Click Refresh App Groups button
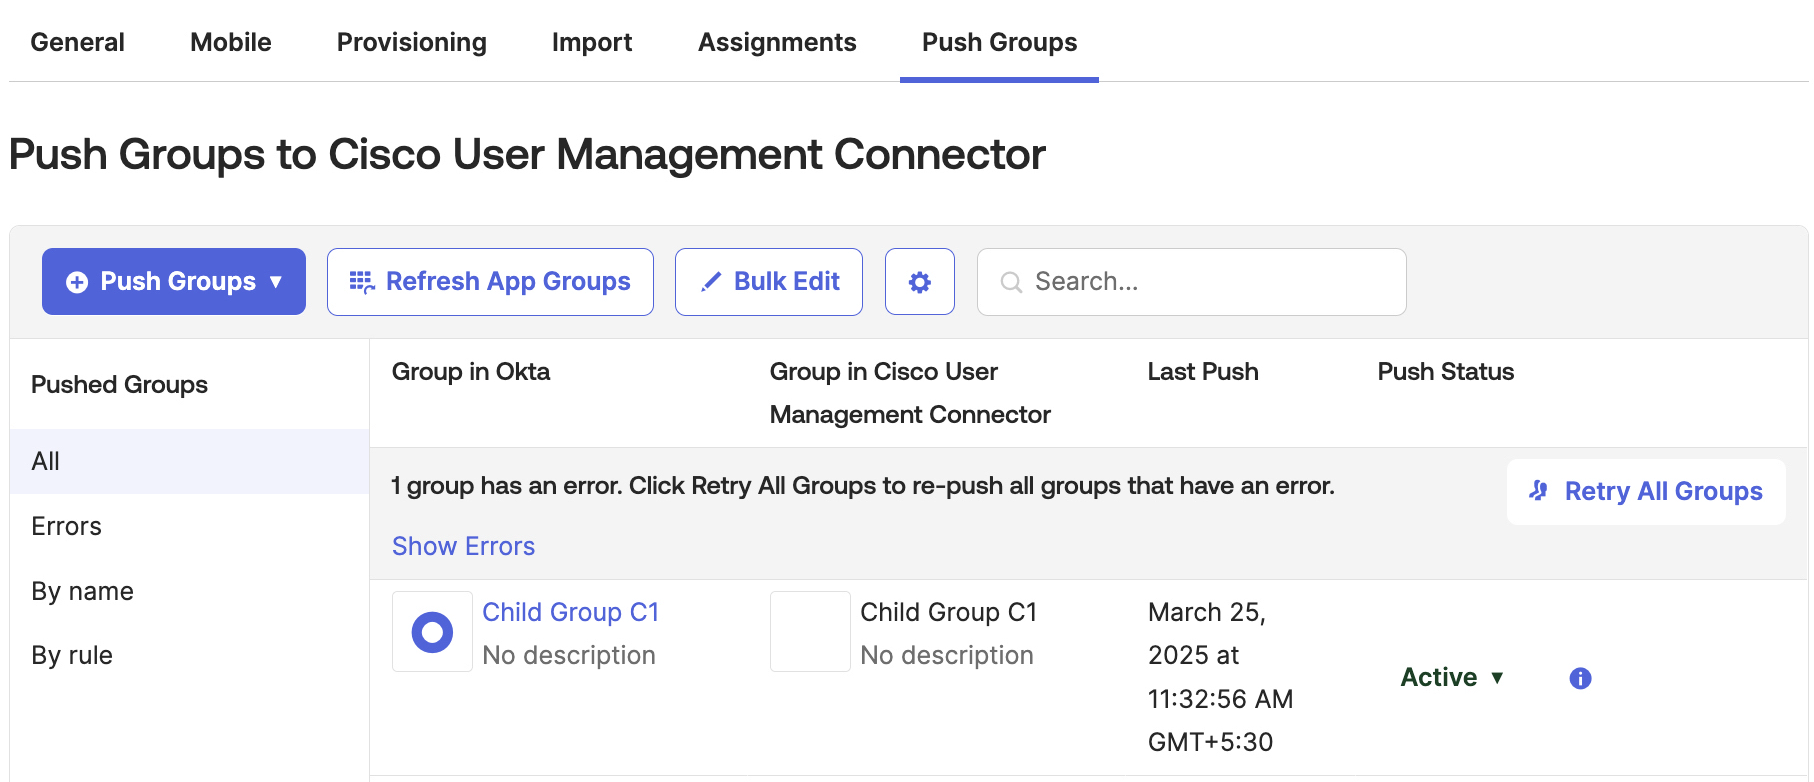 point(490,282)
